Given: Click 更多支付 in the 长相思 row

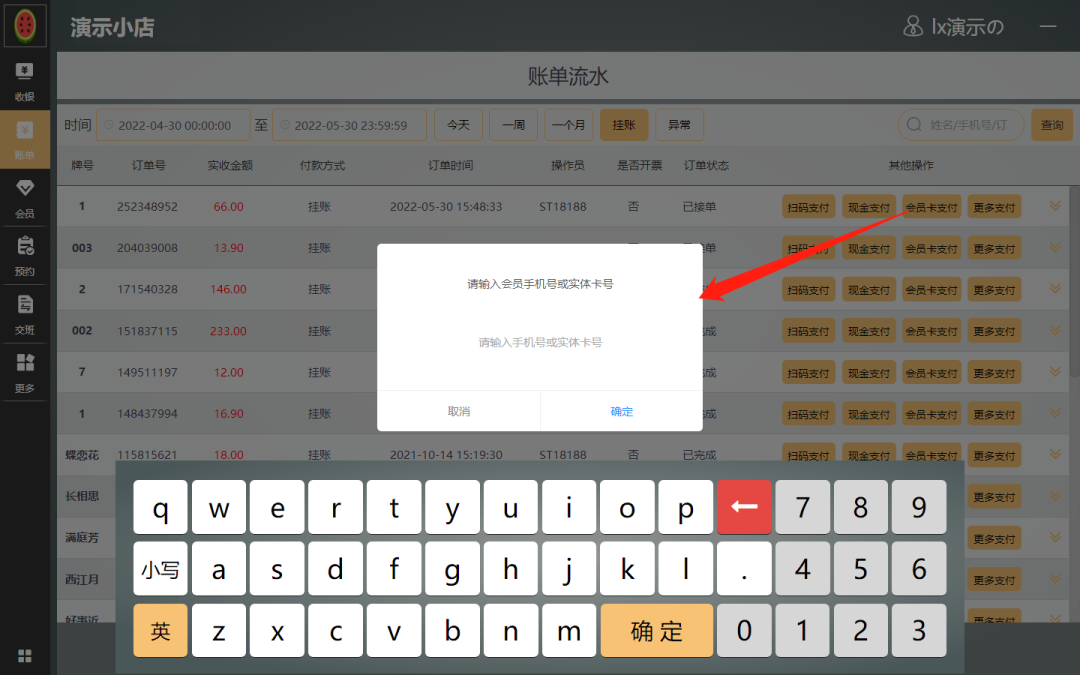Looking at the screenshot, I should (x=994, y=497).
